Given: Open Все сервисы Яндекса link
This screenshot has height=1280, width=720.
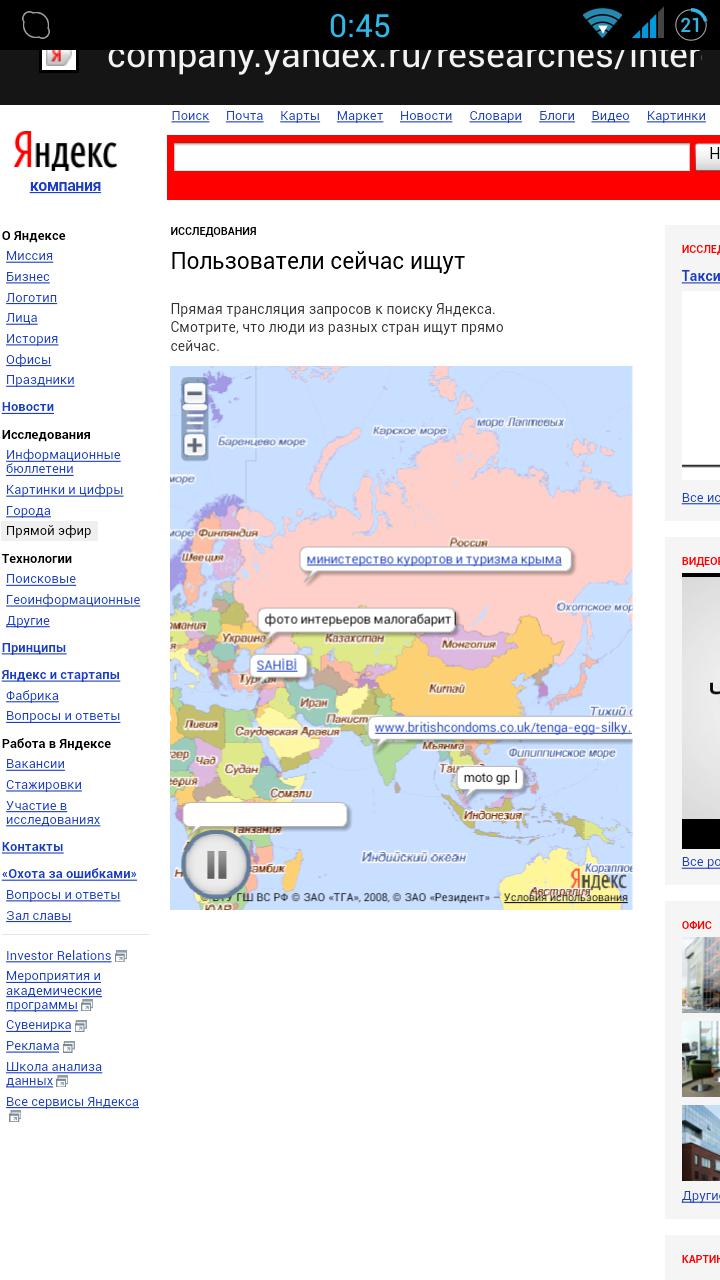Looking at the screenshot, I should [x=72, y=1102].
